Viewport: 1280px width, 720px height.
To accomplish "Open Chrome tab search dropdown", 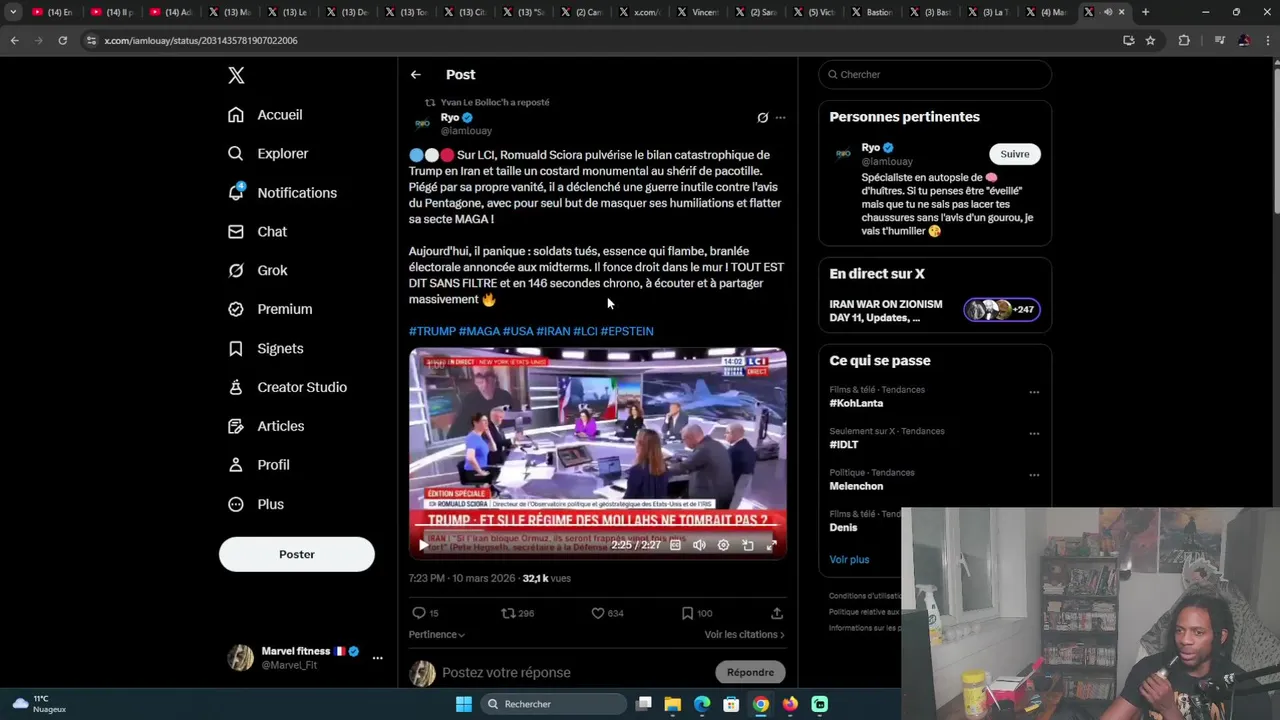I will click(13, 12).
